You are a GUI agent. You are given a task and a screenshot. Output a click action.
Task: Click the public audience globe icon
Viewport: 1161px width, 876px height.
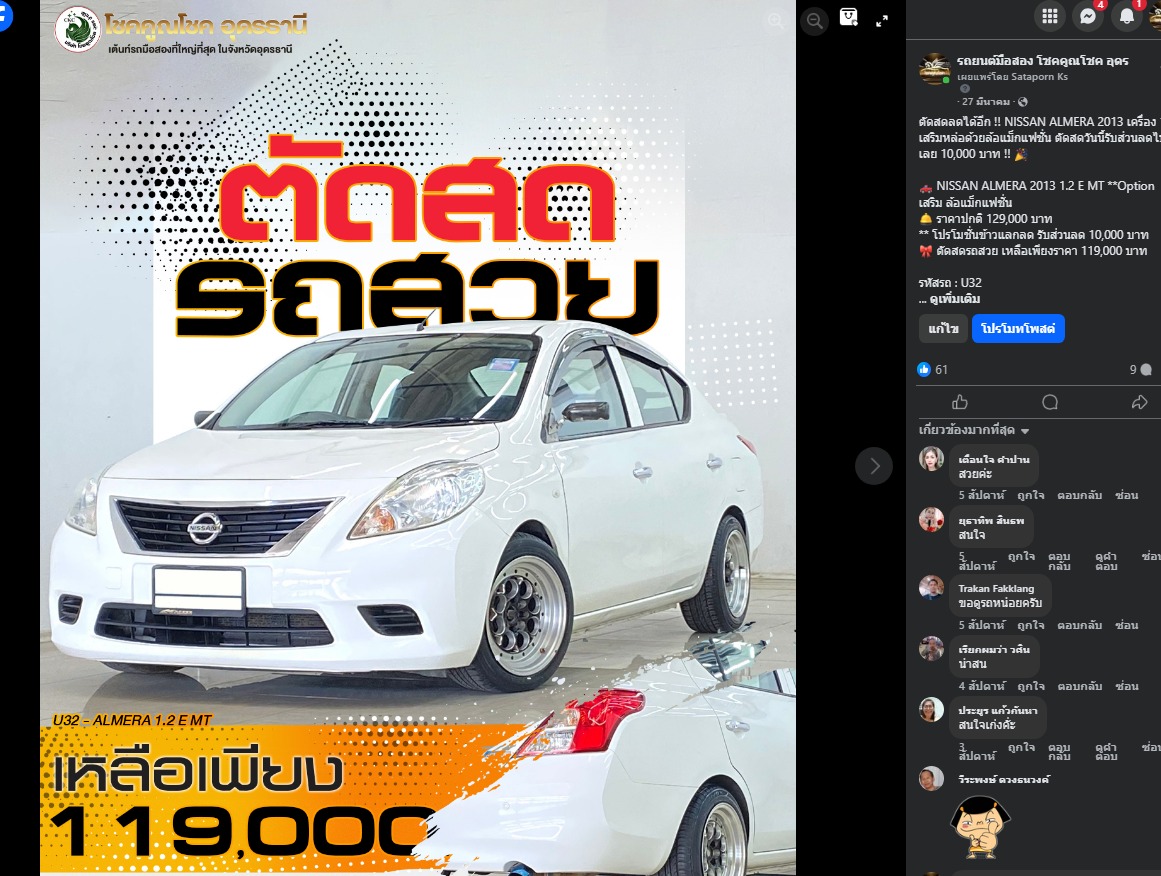tap(1023, 101)
